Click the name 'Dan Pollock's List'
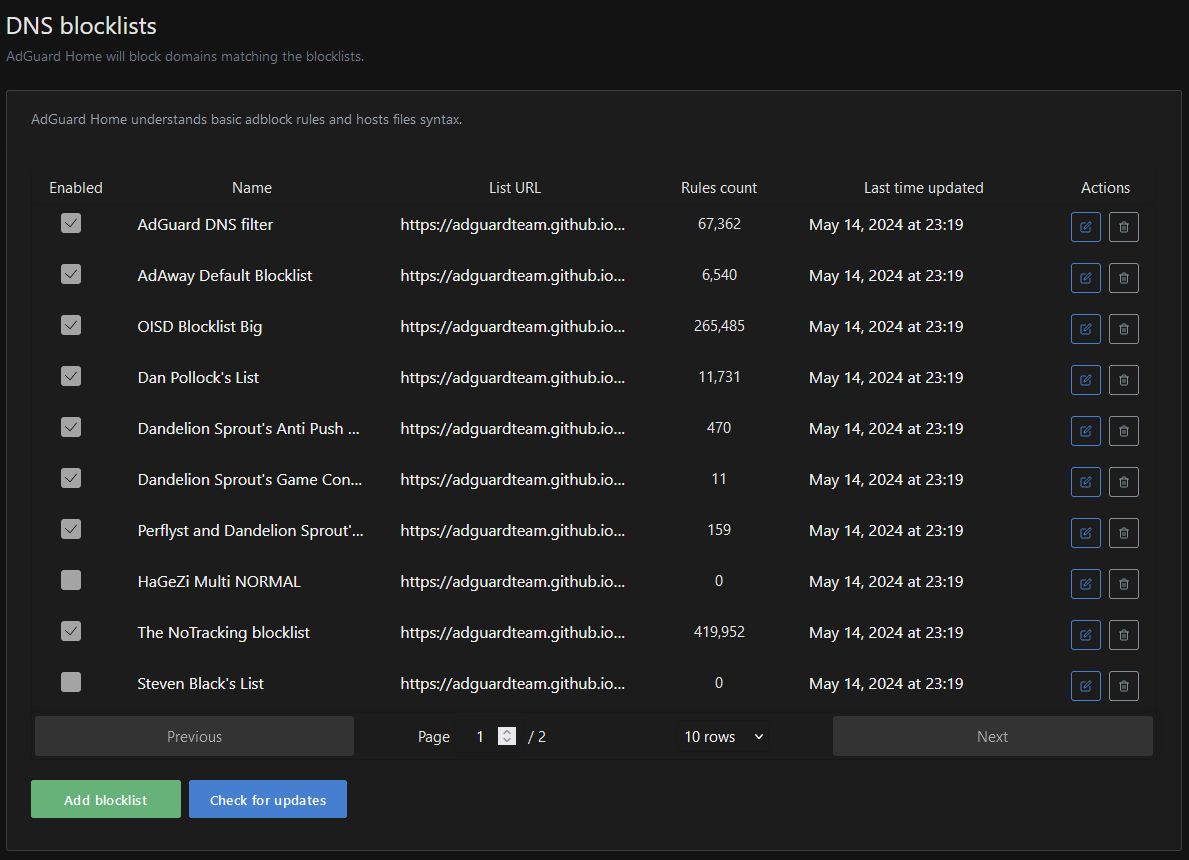Viewport: 1189px width, 860px height. tap(198, 378)
